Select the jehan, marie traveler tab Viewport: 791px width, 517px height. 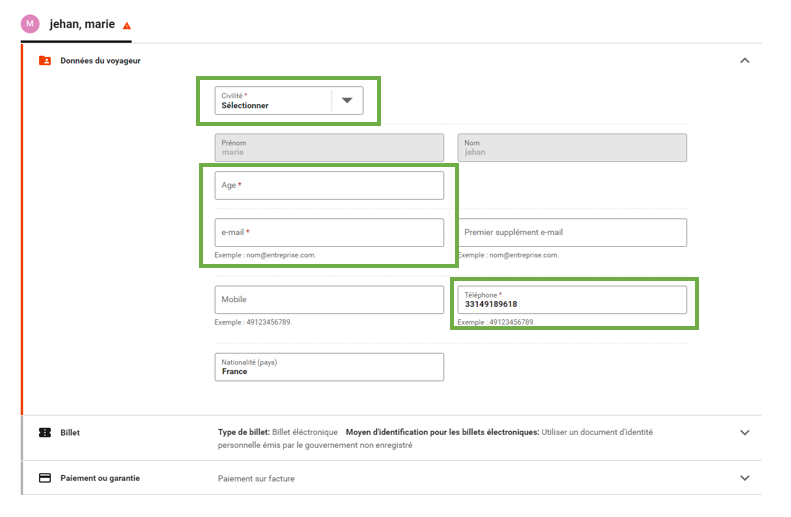tap(82, 24)
